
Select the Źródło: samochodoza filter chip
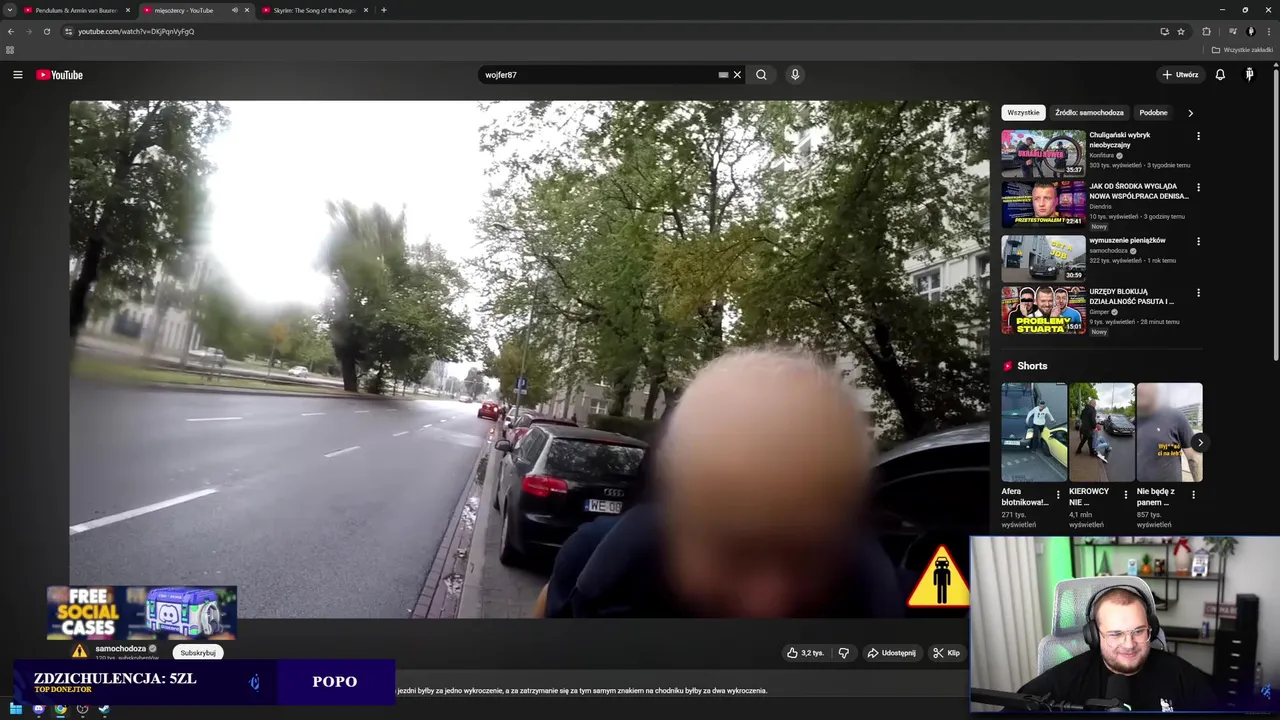point(1089,113)
